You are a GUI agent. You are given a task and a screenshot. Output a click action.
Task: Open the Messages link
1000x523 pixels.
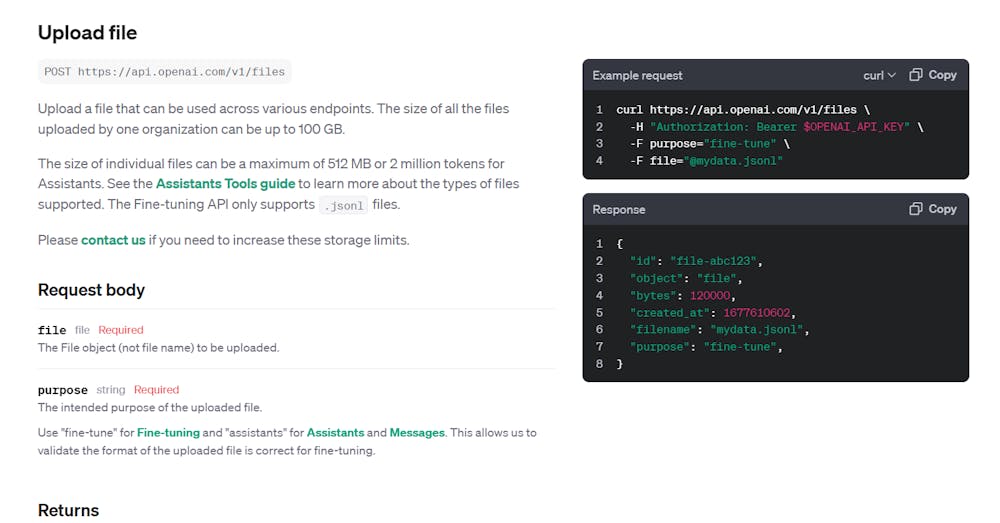click(417, 433)
